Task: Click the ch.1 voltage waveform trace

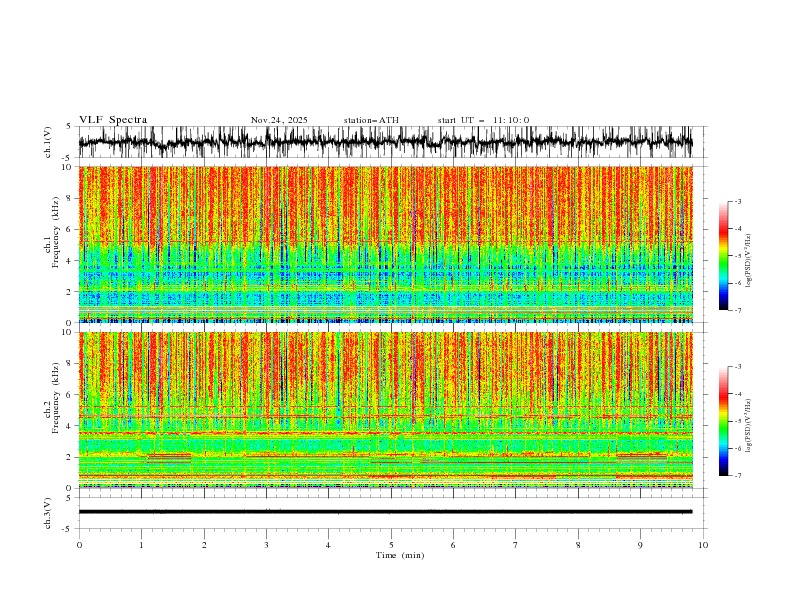Action: (385, 142)
